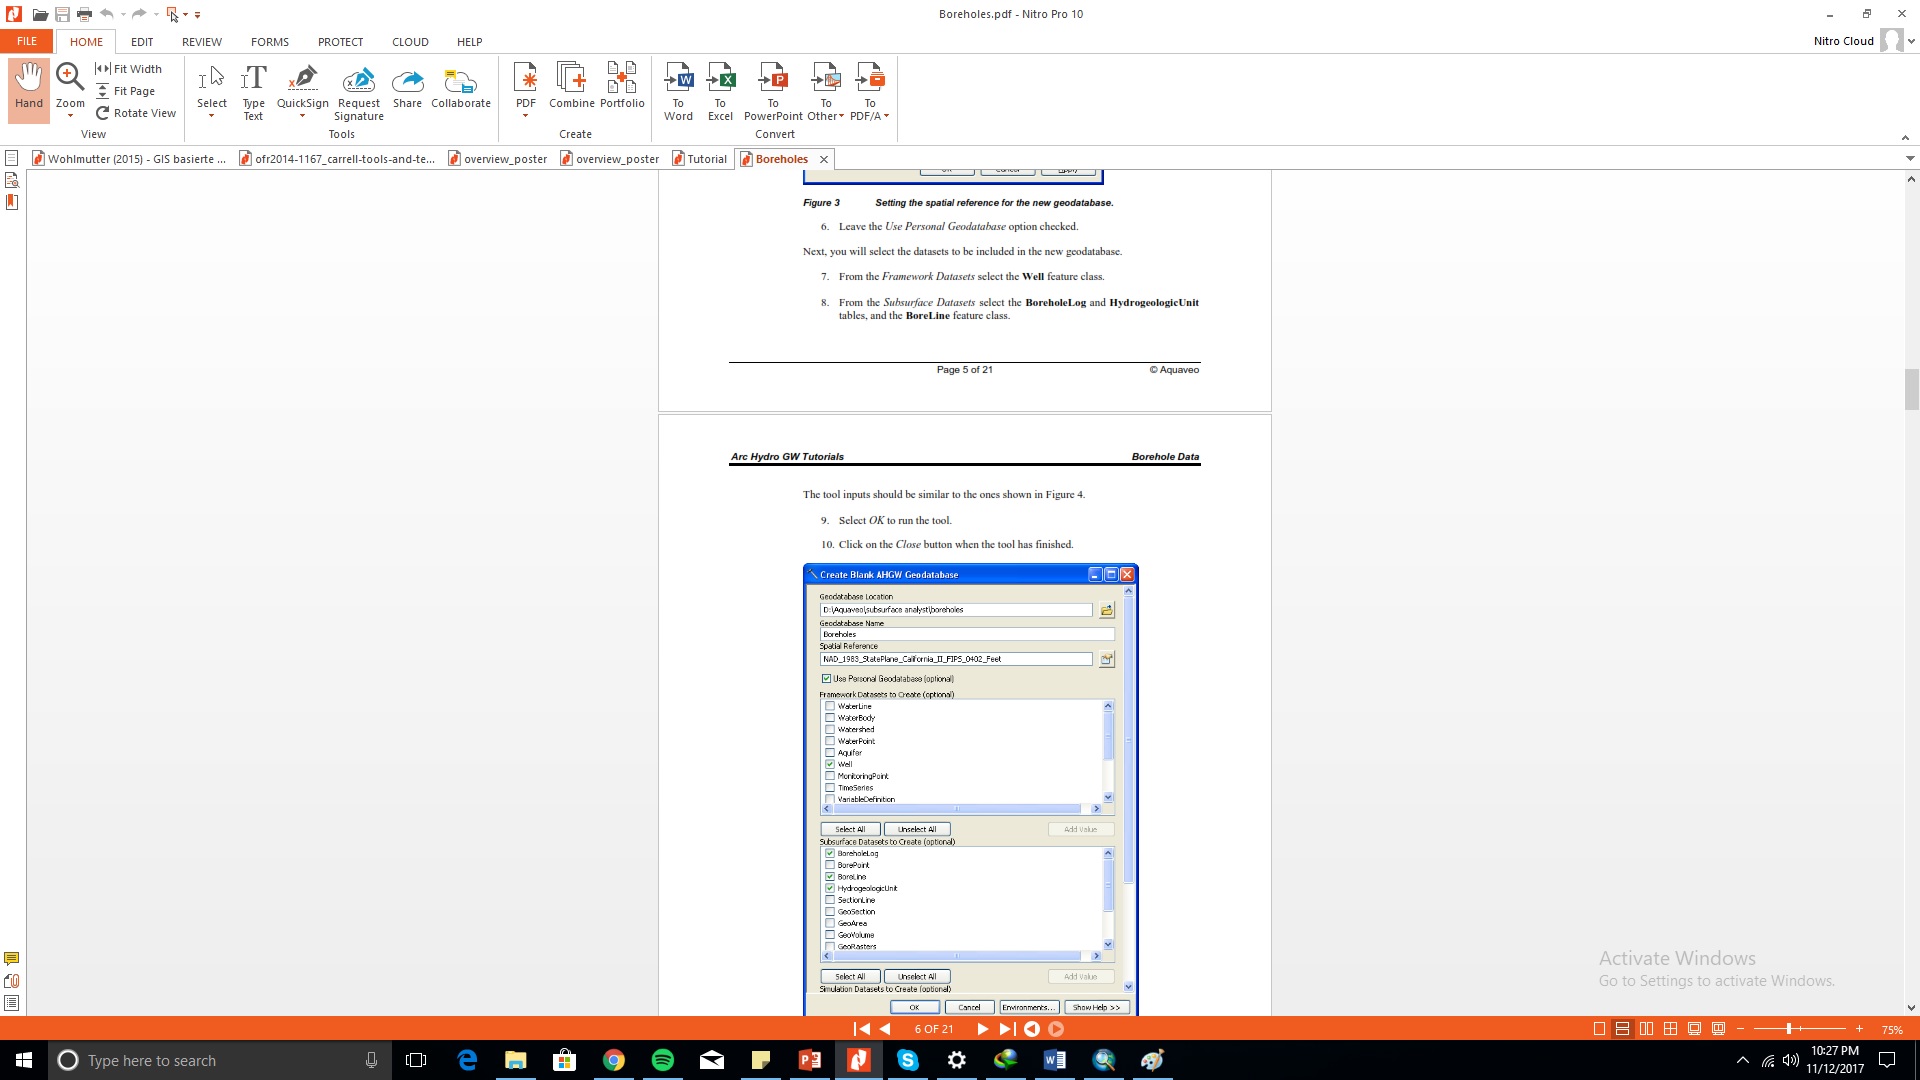Click the Zoom tool icon
The height and width of the screenshot is (1080, 1920).
69,78
